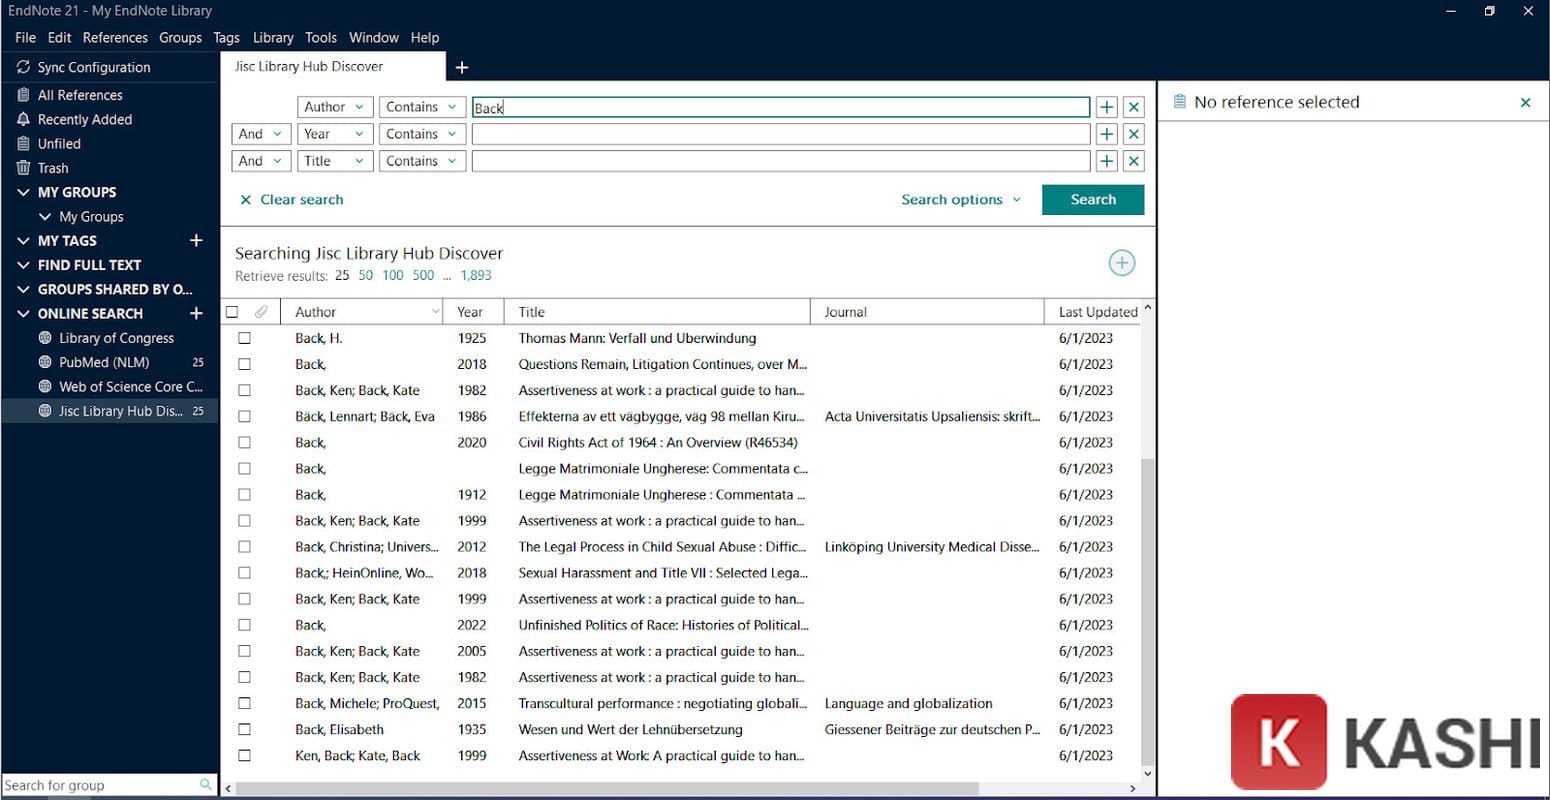The width and height of the screenshot is (1550, 800).
Task: Sort by the paperclip attachment column icon
Action: pyautogui.click(x=262, y=311)
